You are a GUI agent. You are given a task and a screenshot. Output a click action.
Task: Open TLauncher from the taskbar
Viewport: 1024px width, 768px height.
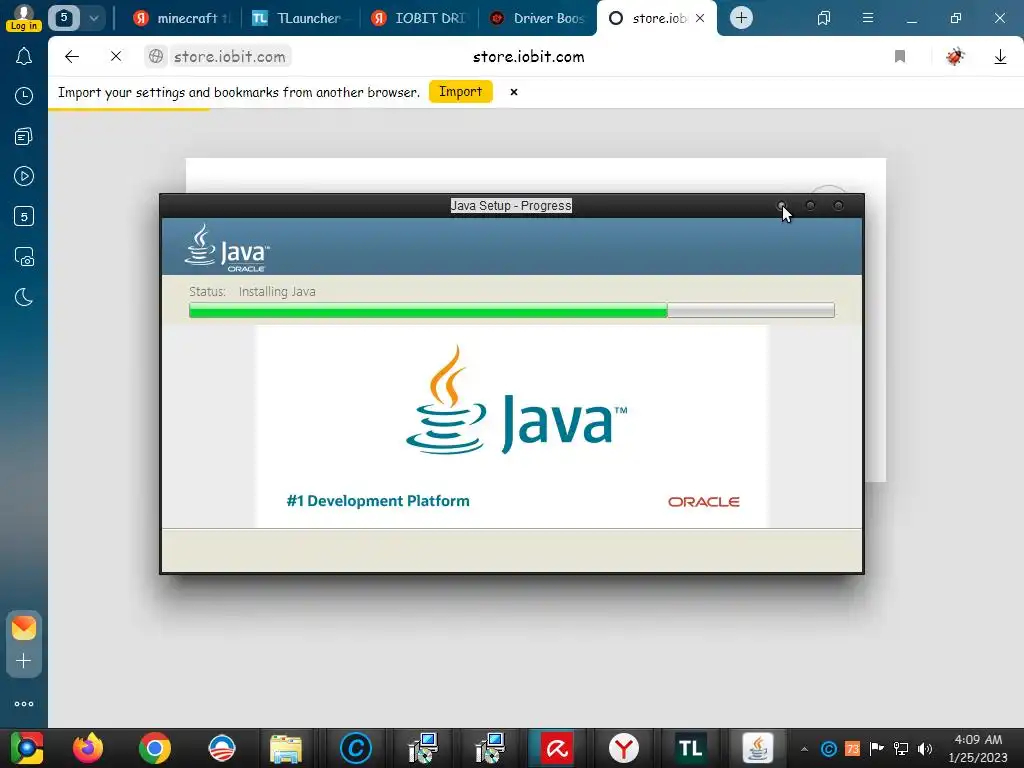tap(690, 748)
